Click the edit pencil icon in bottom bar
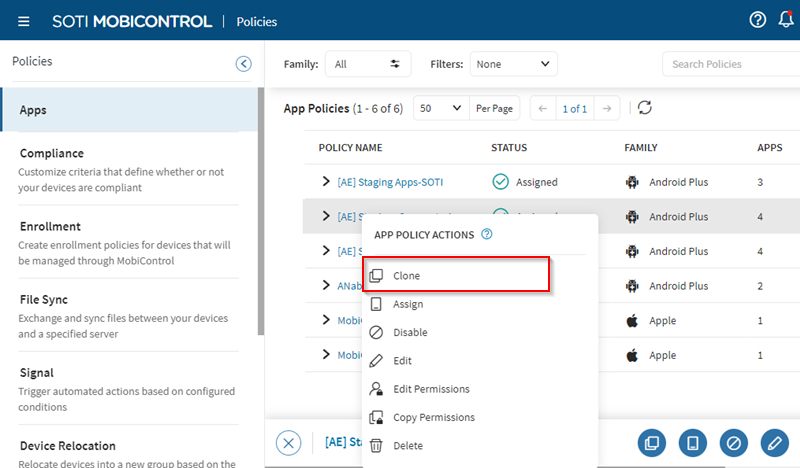 point(774,443)
